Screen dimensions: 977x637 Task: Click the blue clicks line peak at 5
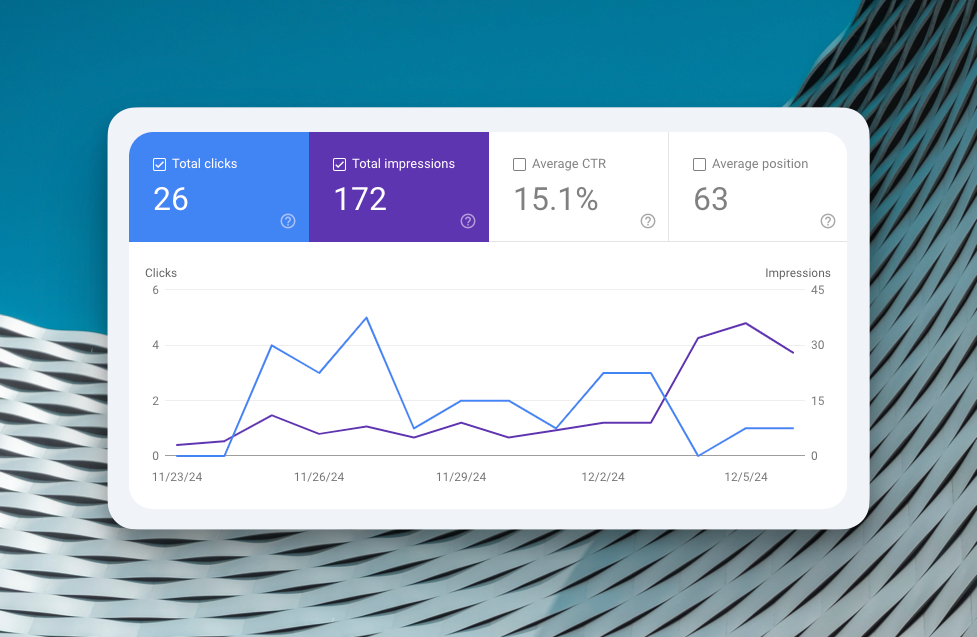[x=366, y=318]
